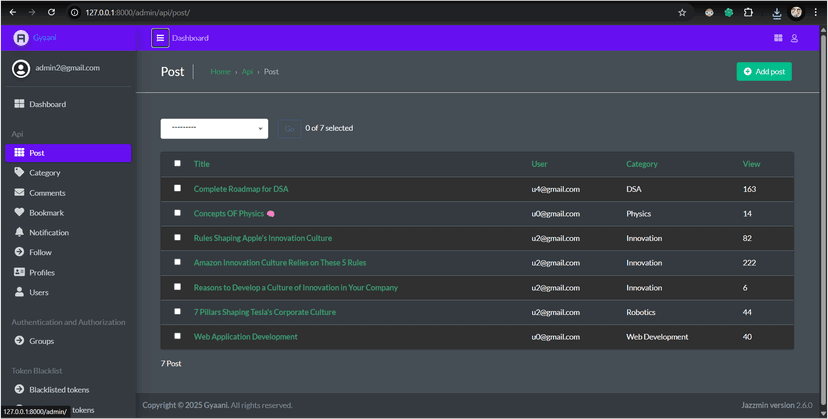This screenshot has height=419, width=828.
Task: Click the Follow arrow icon in sidebar
Action: [x=19, y=252]
